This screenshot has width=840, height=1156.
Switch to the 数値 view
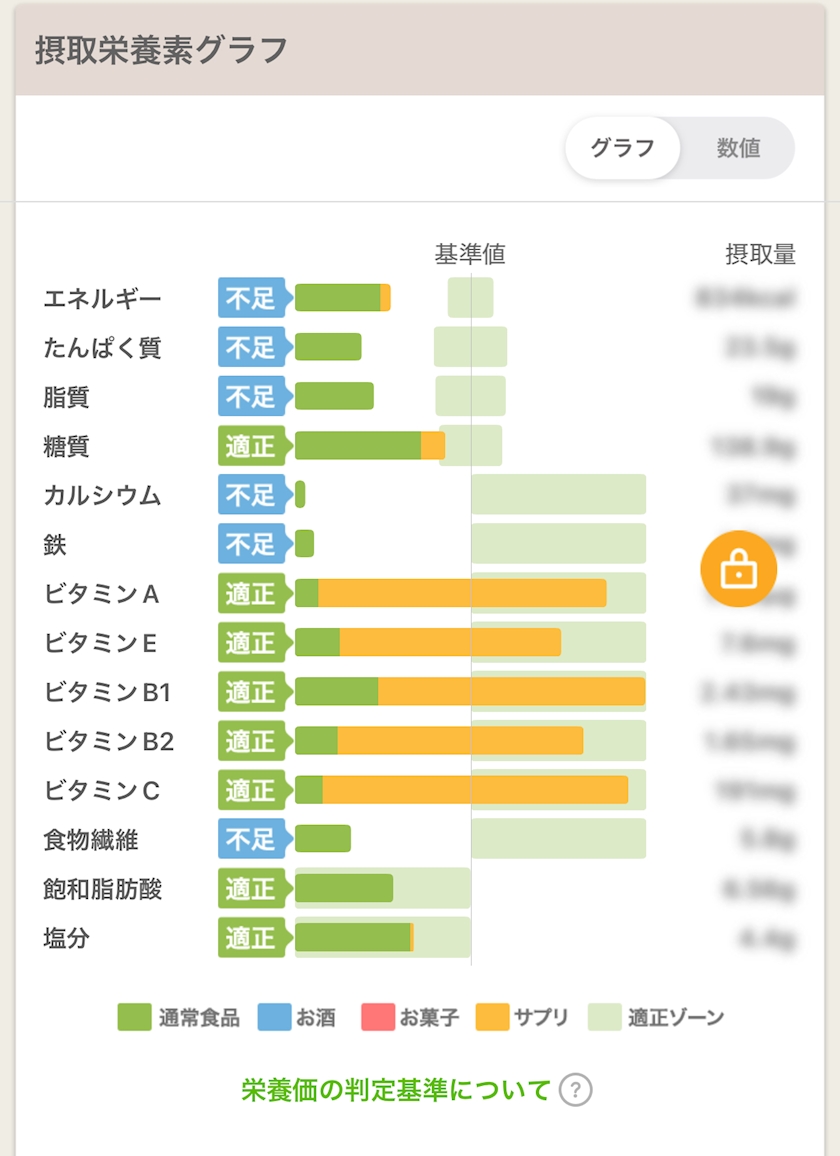pyautogui.click(x=738, y=148)
